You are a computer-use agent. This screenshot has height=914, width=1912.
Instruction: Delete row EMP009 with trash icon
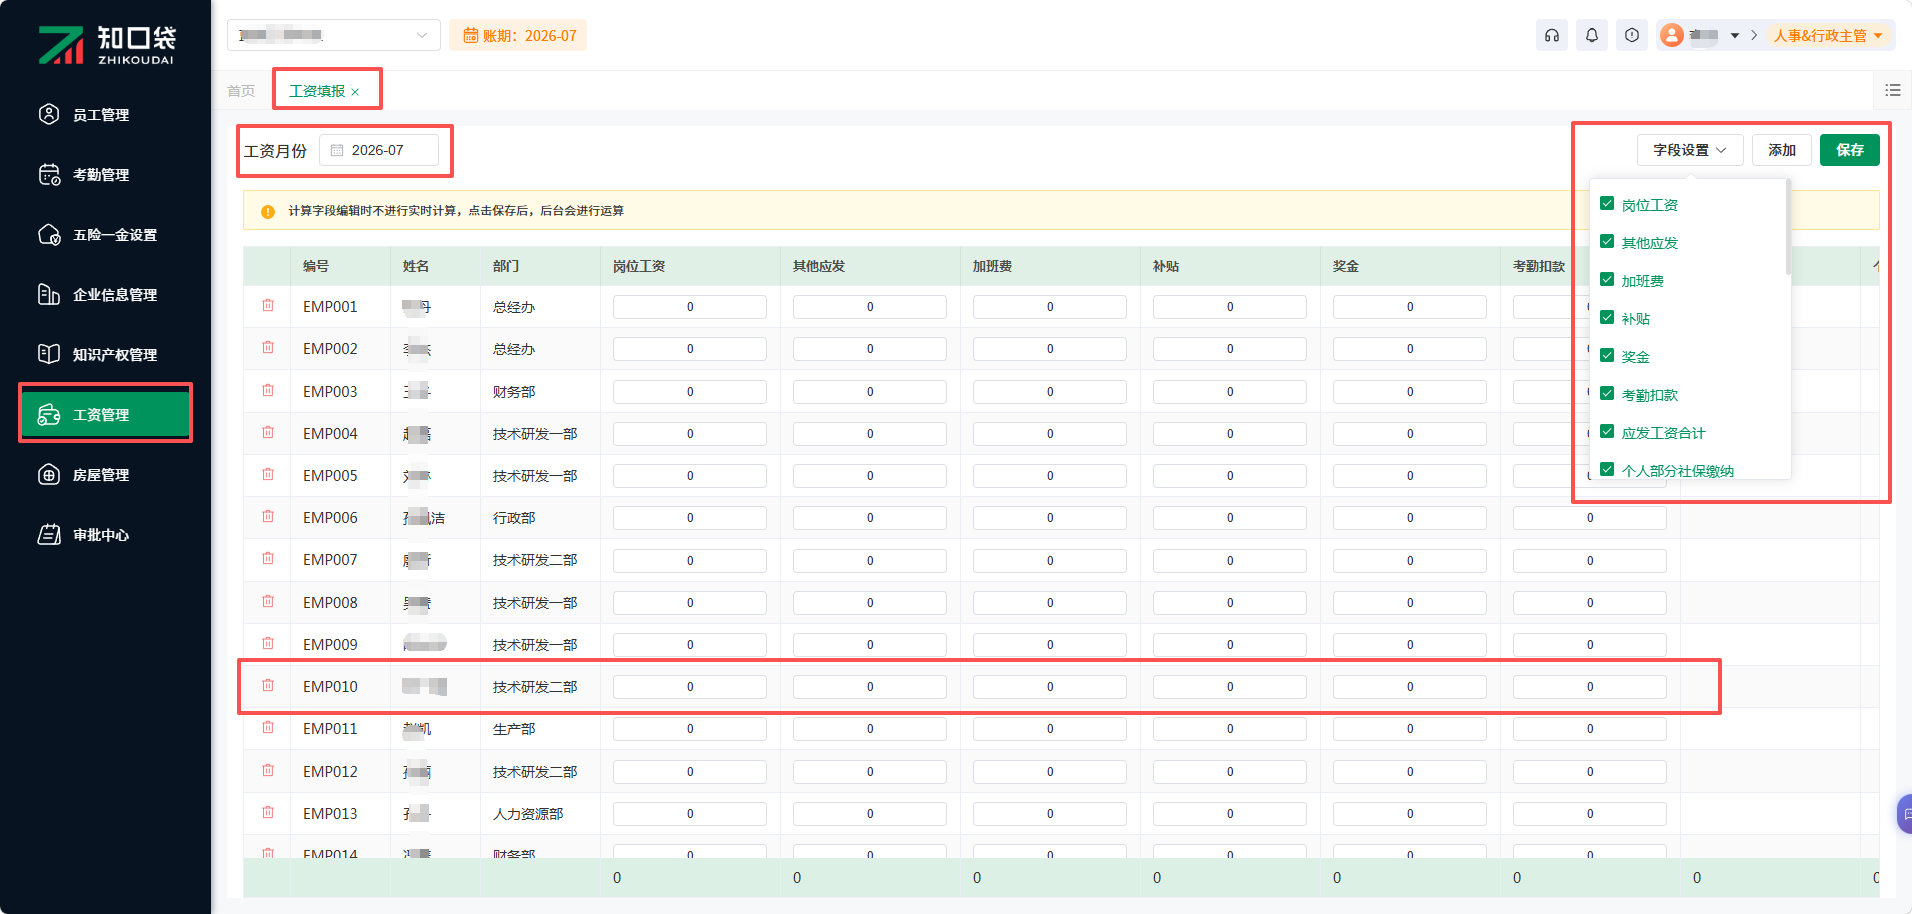268,643
